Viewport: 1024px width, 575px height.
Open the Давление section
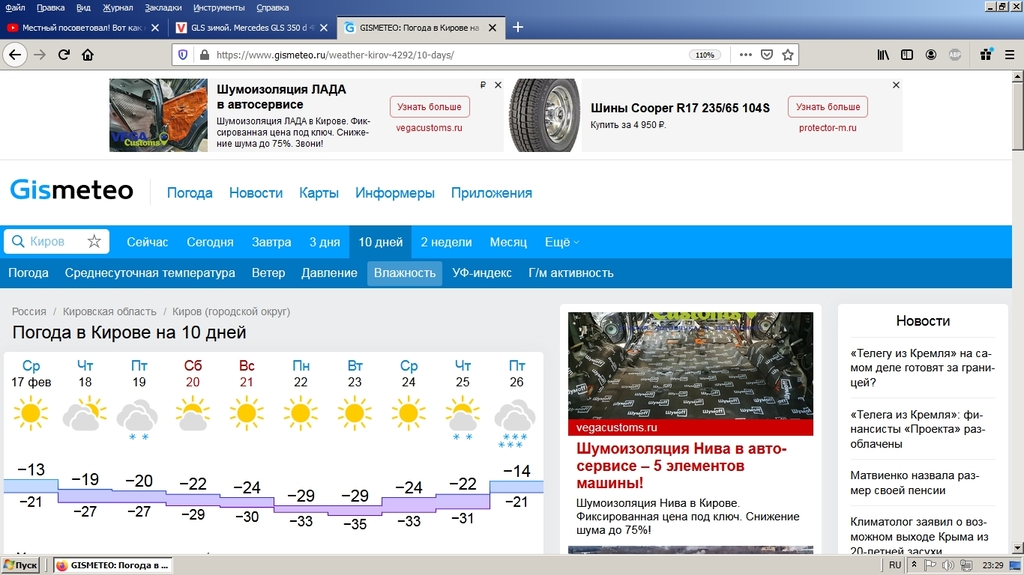click(x=329, y=273)
